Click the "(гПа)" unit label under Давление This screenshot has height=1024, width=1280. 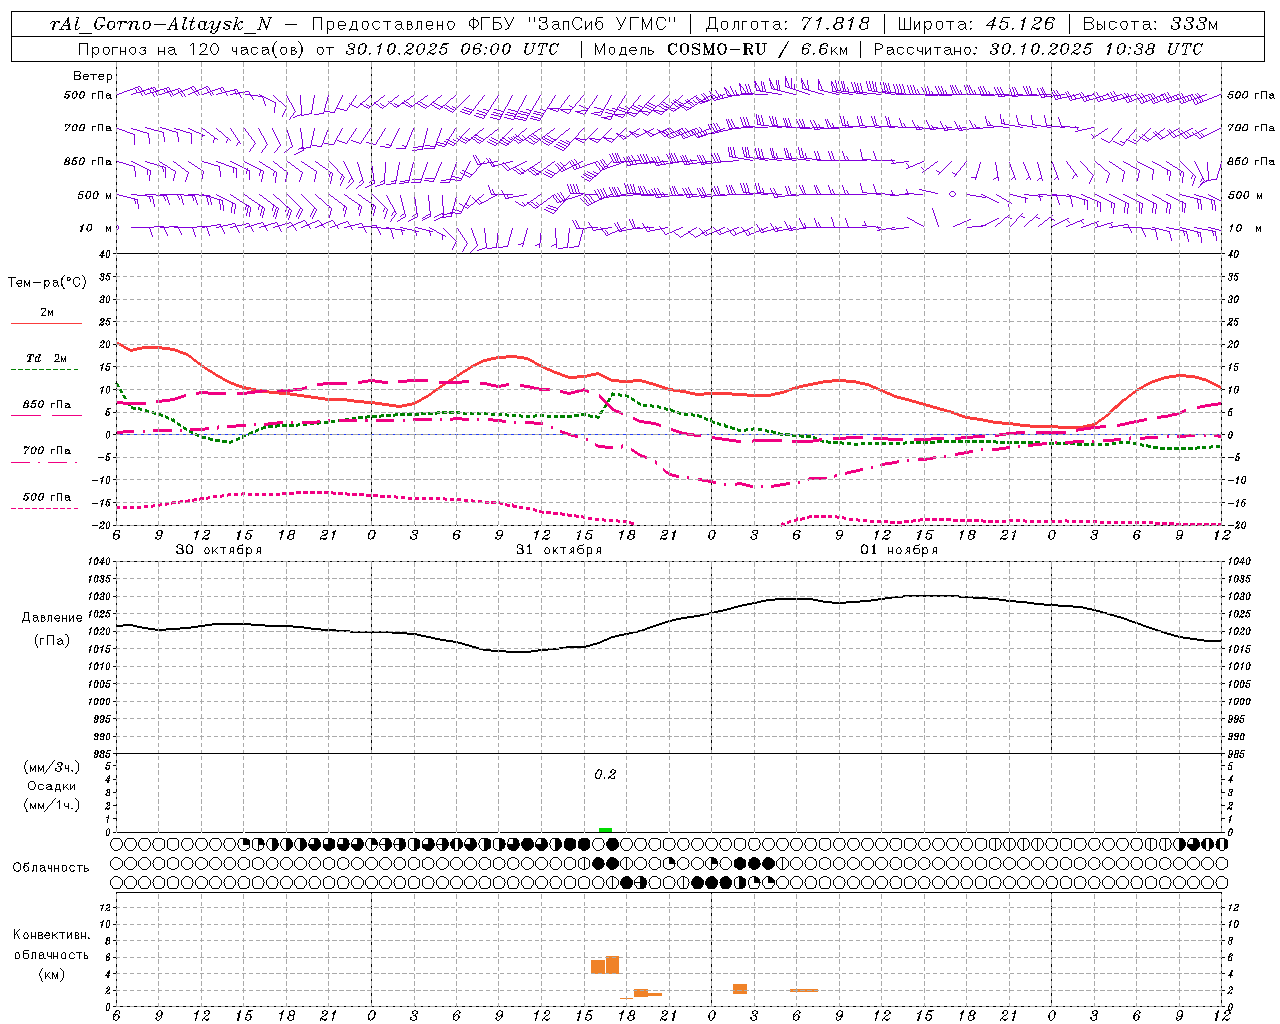(x=52, y=641)
